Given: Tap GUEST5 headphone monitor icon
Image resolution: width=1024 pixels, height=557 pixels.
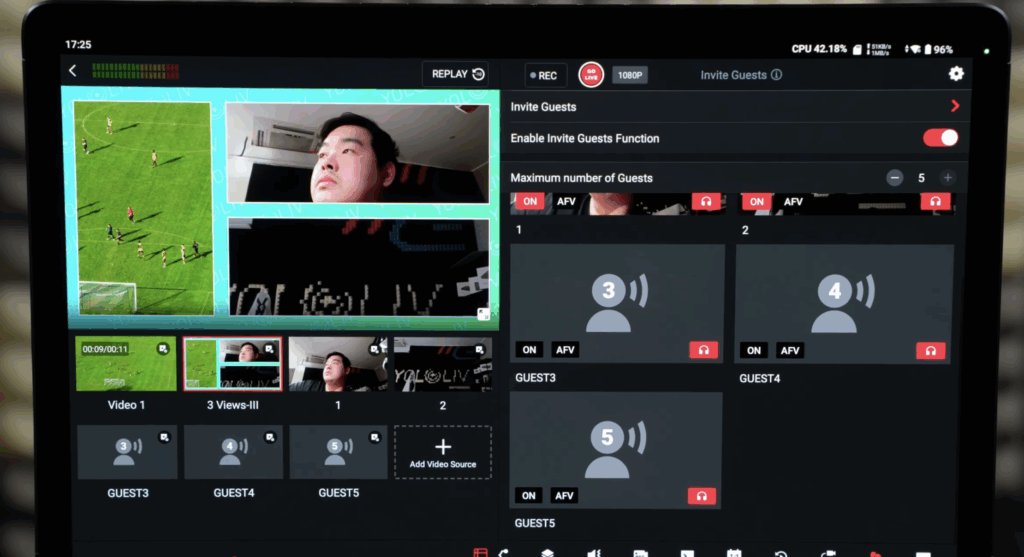Looking at the screenshot, I should pyautogui.click(x=702, y=495).
